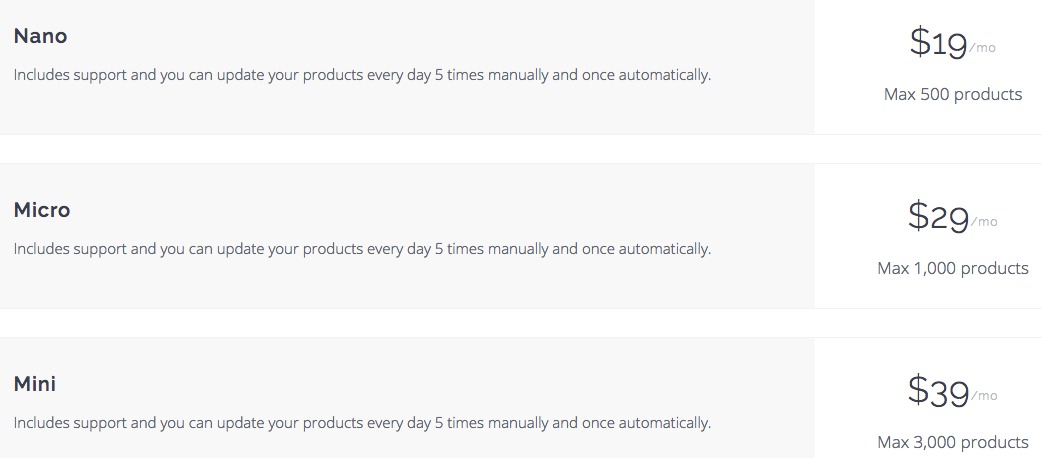Click the Max 1,000 products text

click(x=953, y=269)
